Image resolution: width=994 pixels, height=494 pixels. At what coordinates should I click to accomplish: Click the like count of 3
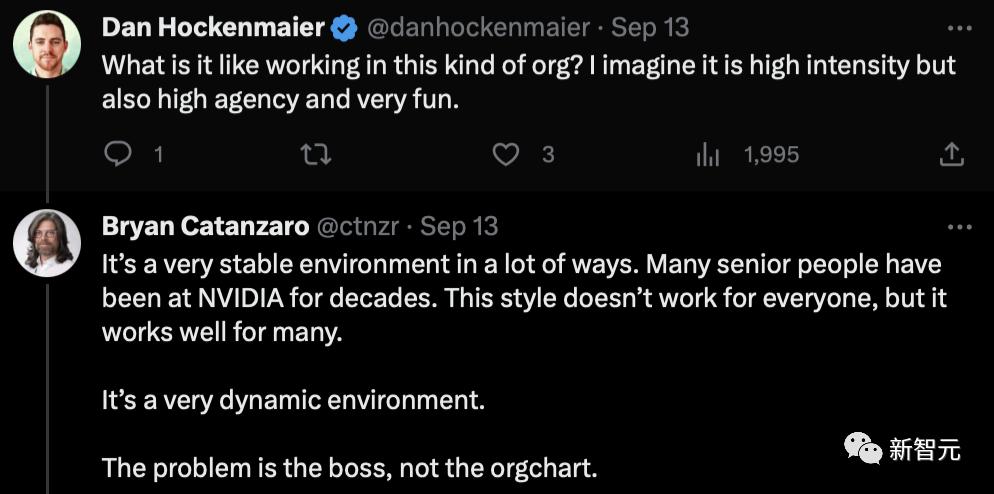[x=548, y=155]
